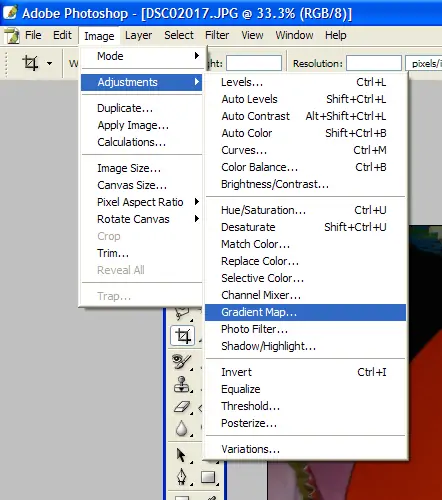Open Brightness/Contrast... adjustment
The width and height of the screenshot is (442, 500).
[305, 184]
